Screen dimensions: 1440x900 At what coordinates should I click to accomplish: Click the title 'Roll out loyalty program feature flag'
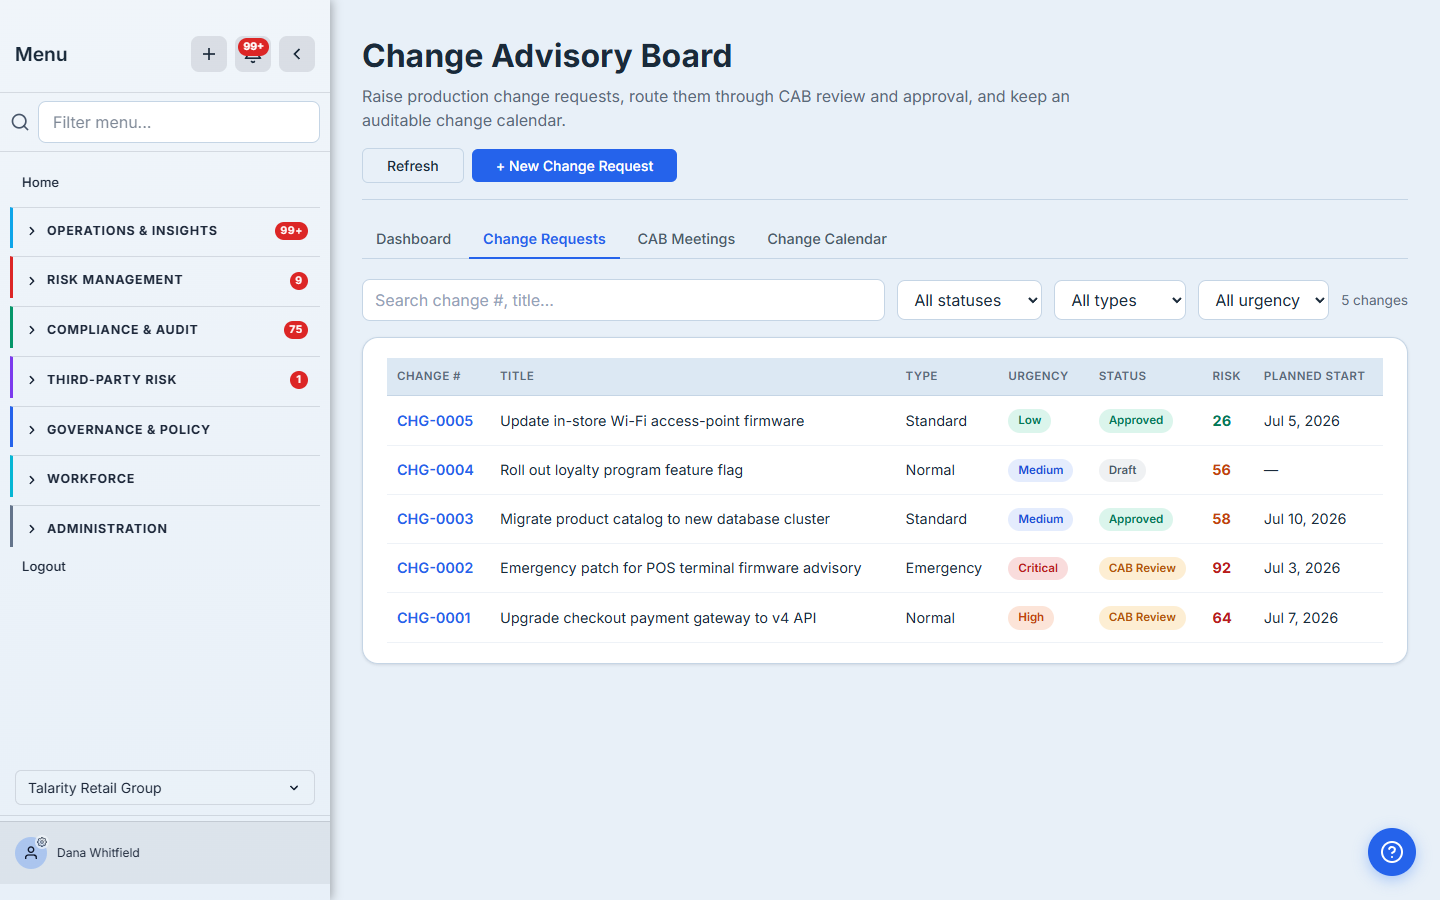pos(621,470)
